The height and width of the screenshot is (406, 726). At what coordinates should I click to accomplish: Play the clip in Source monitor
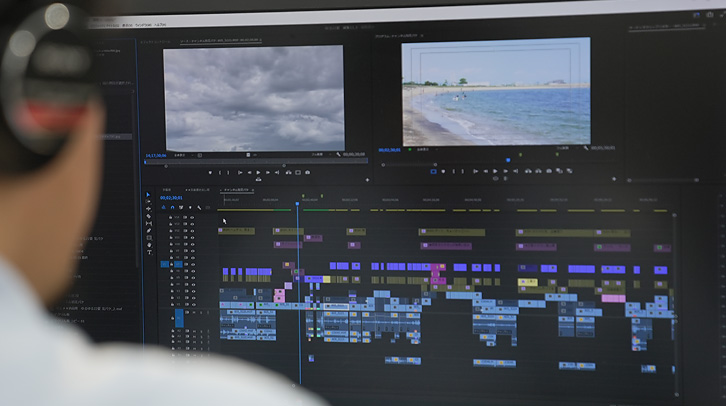click(258, 173)
